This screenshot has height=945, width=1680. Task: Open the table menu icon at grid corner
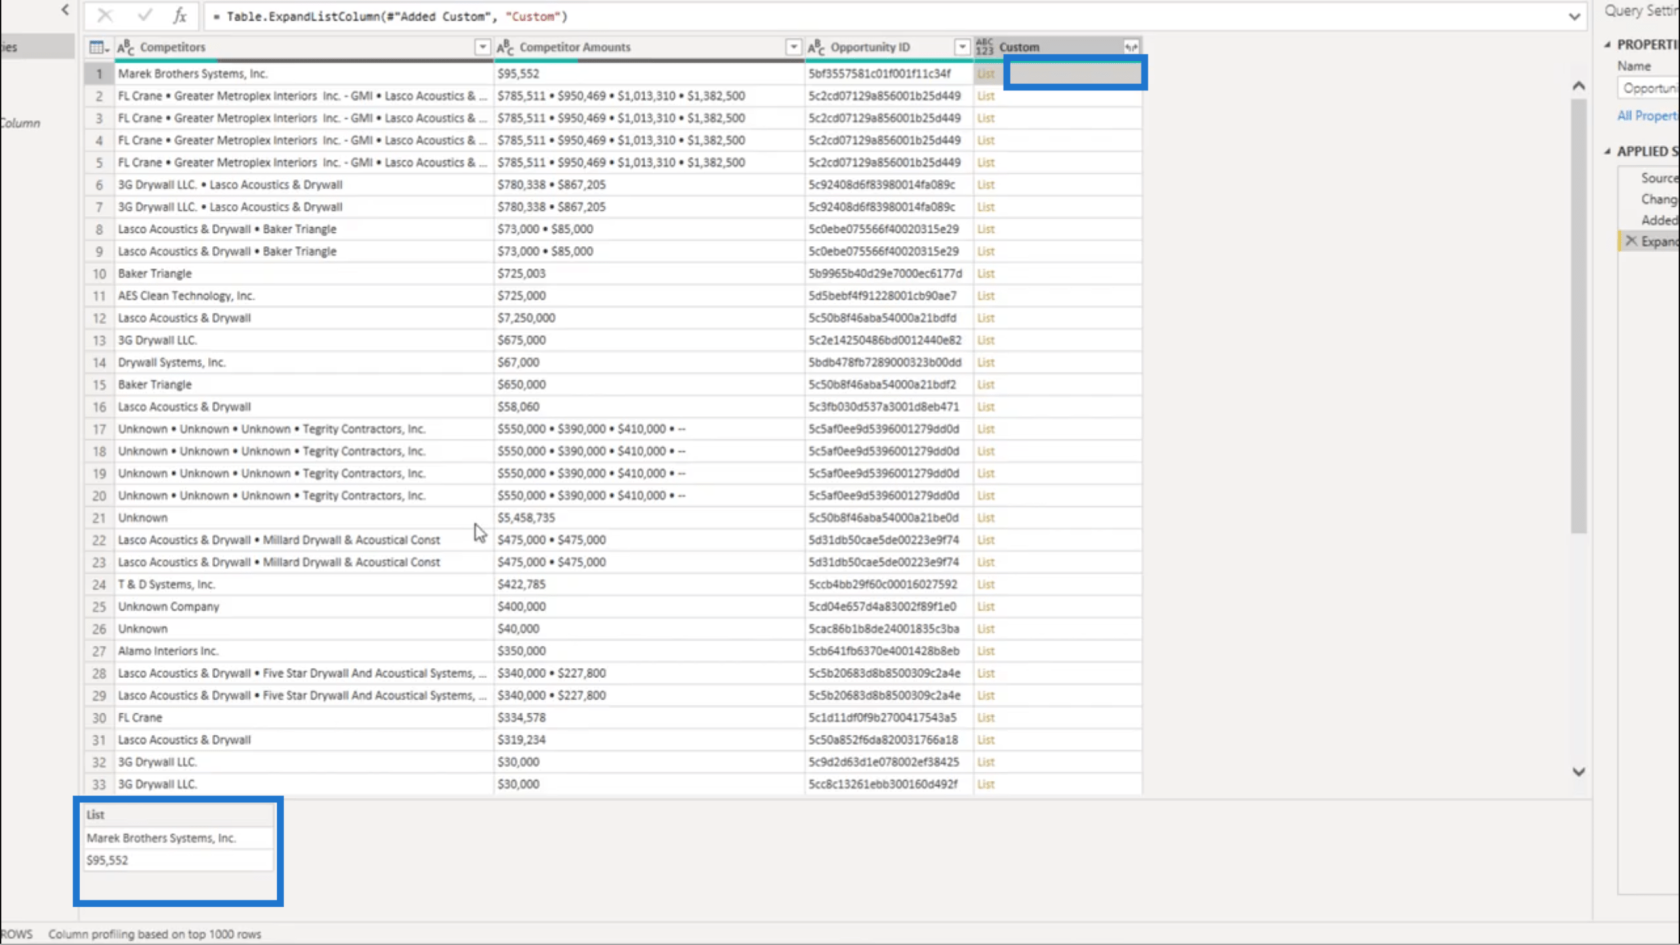pyautogui.click(x=98, y=47)
